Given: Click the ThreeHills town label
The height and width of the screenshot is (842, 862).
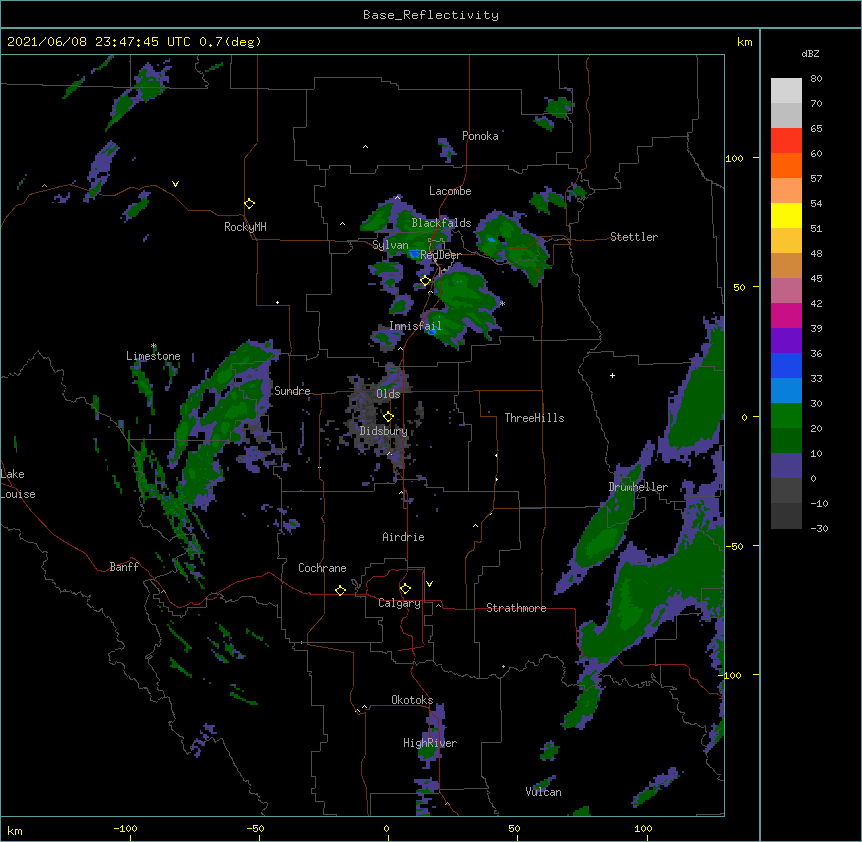Looking at the screenshot, I should tap(534, 418).
